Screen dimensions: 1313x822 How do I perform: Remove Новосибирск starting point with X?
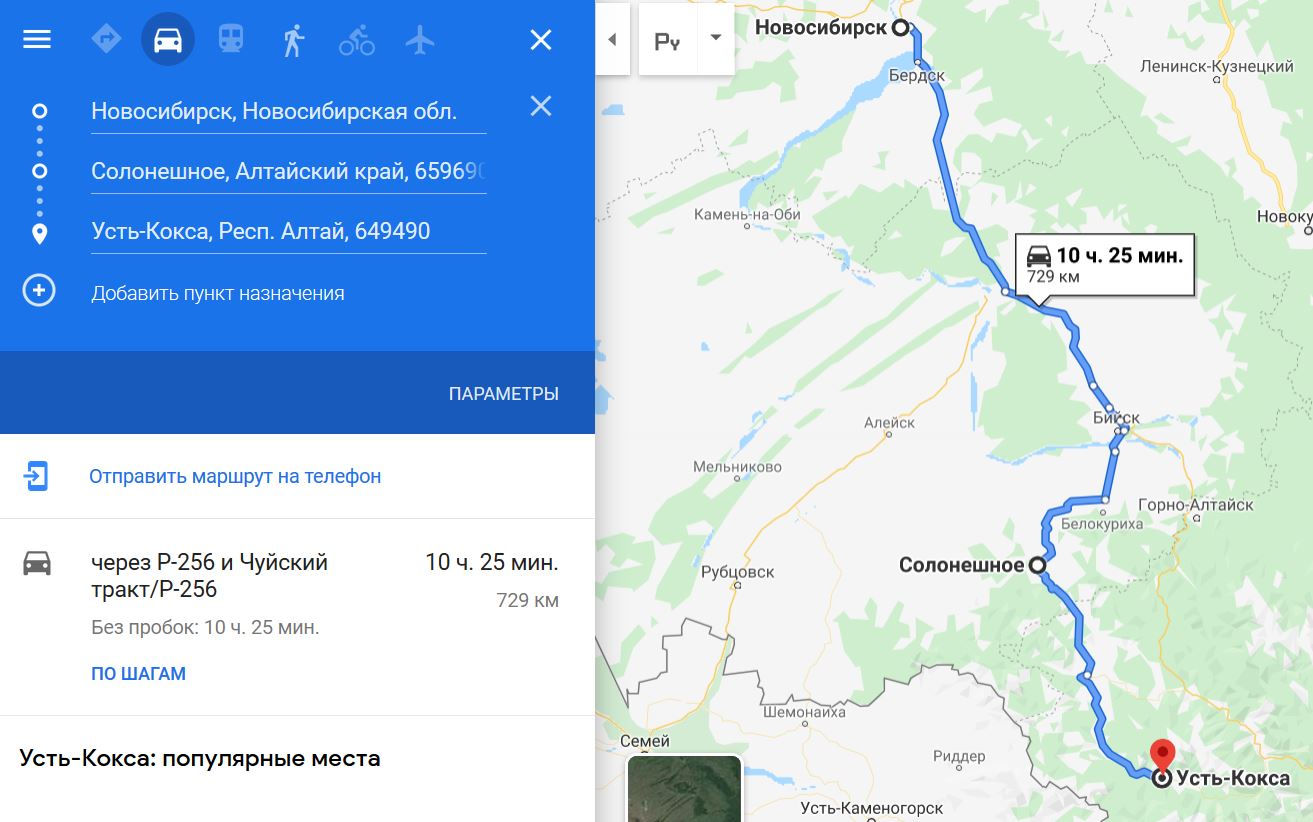(x=540, y=106)
